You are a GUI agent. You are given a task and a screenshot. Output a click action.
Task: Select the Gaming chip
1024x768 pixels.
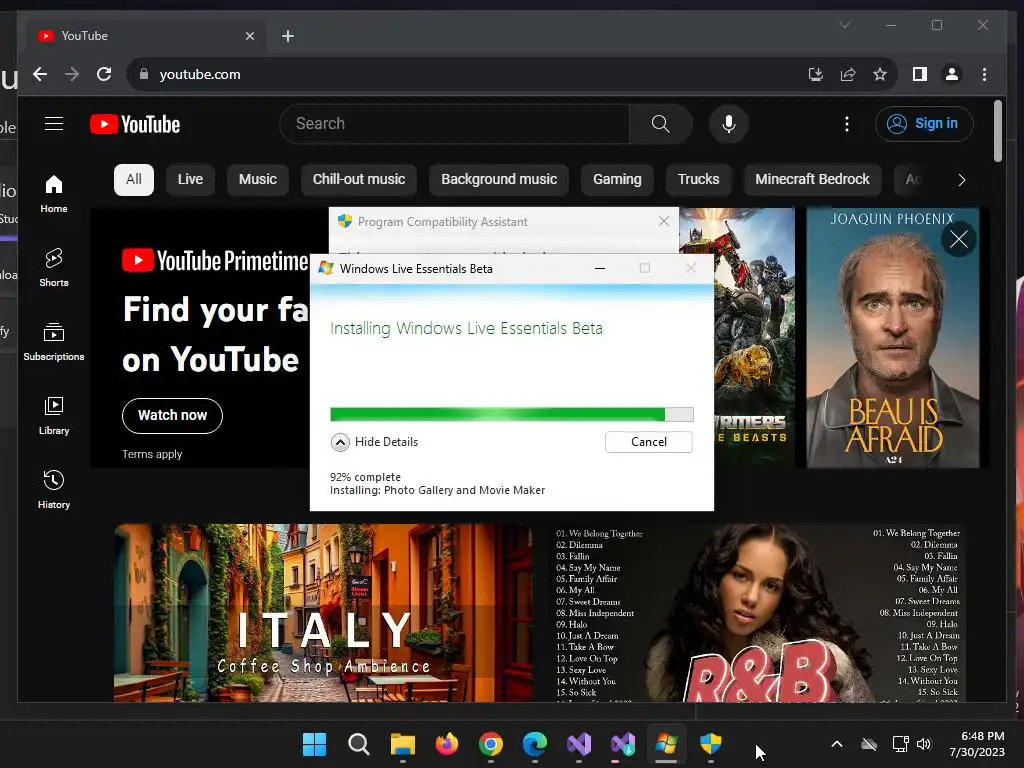[617, 180]
